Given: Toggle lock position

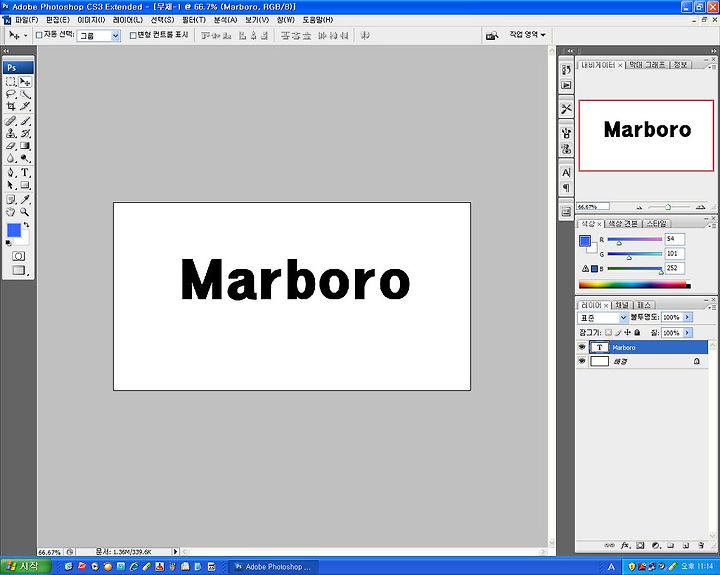Looking at the screenshot, I should pyautogui.click(x=628, y=333).
